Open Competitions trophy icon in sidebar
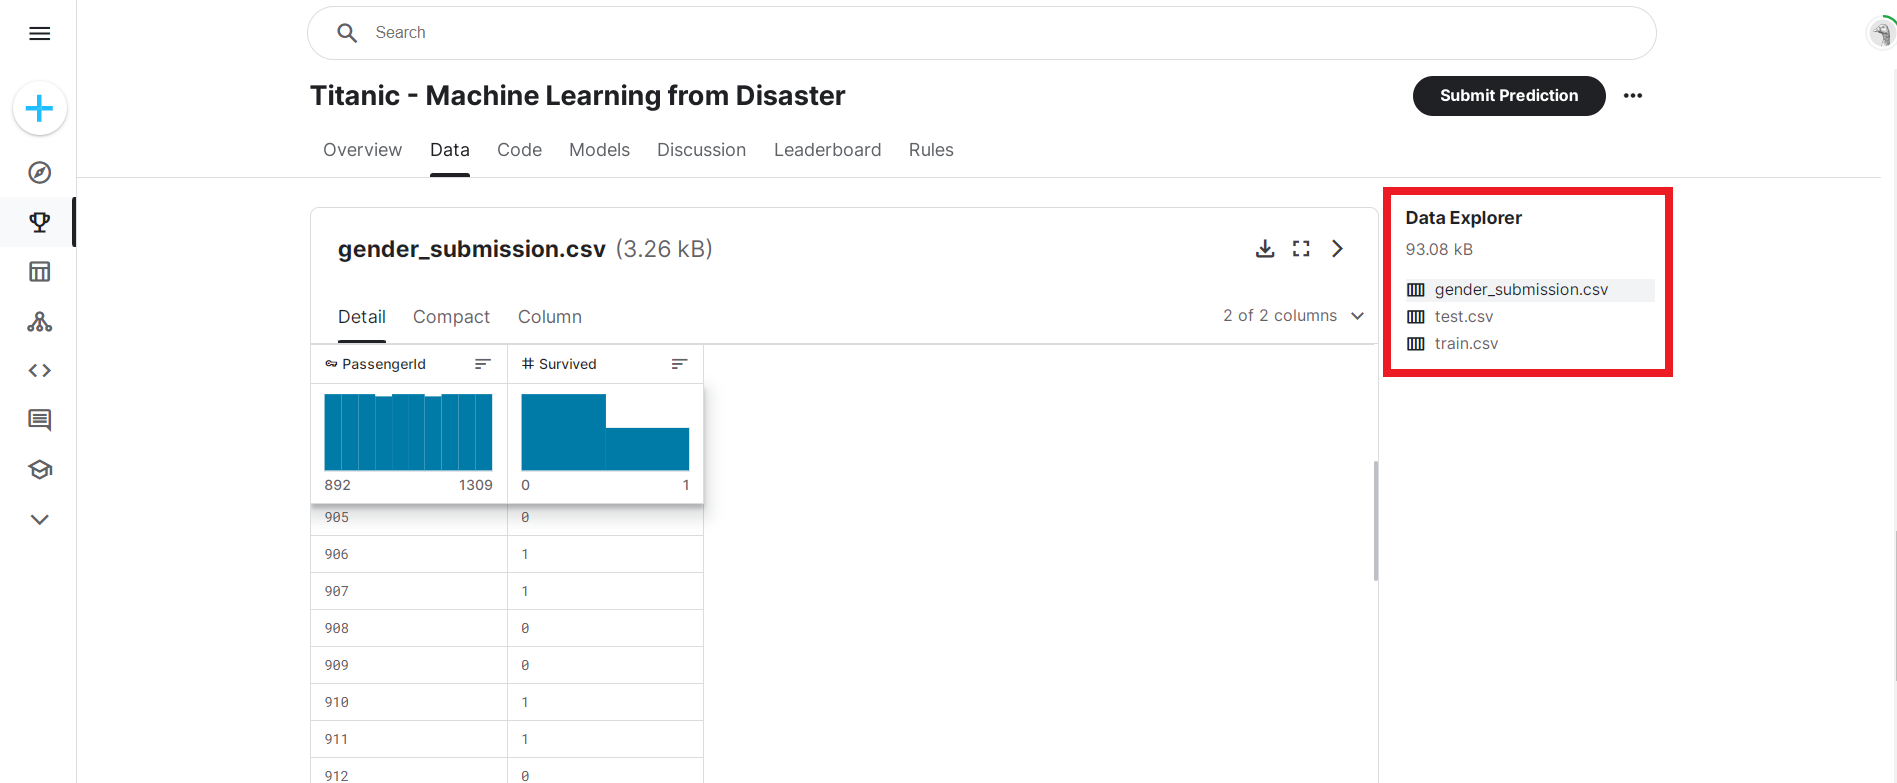The height and width of the screenshot is (783, 1897). pos(40,222)
